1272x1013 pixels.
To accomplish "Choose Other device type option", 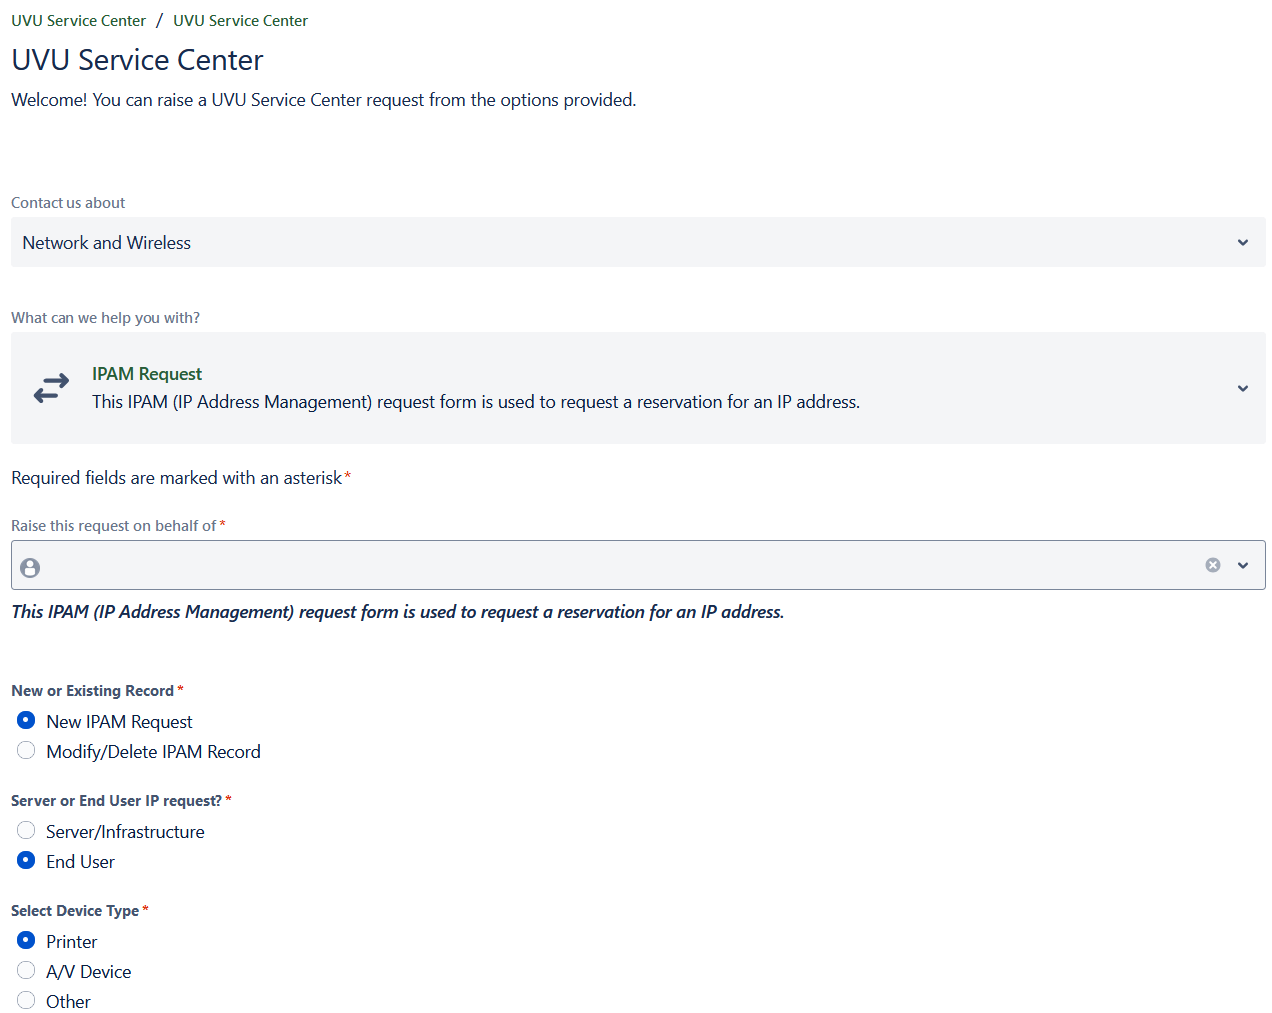I will point(26,1001).
